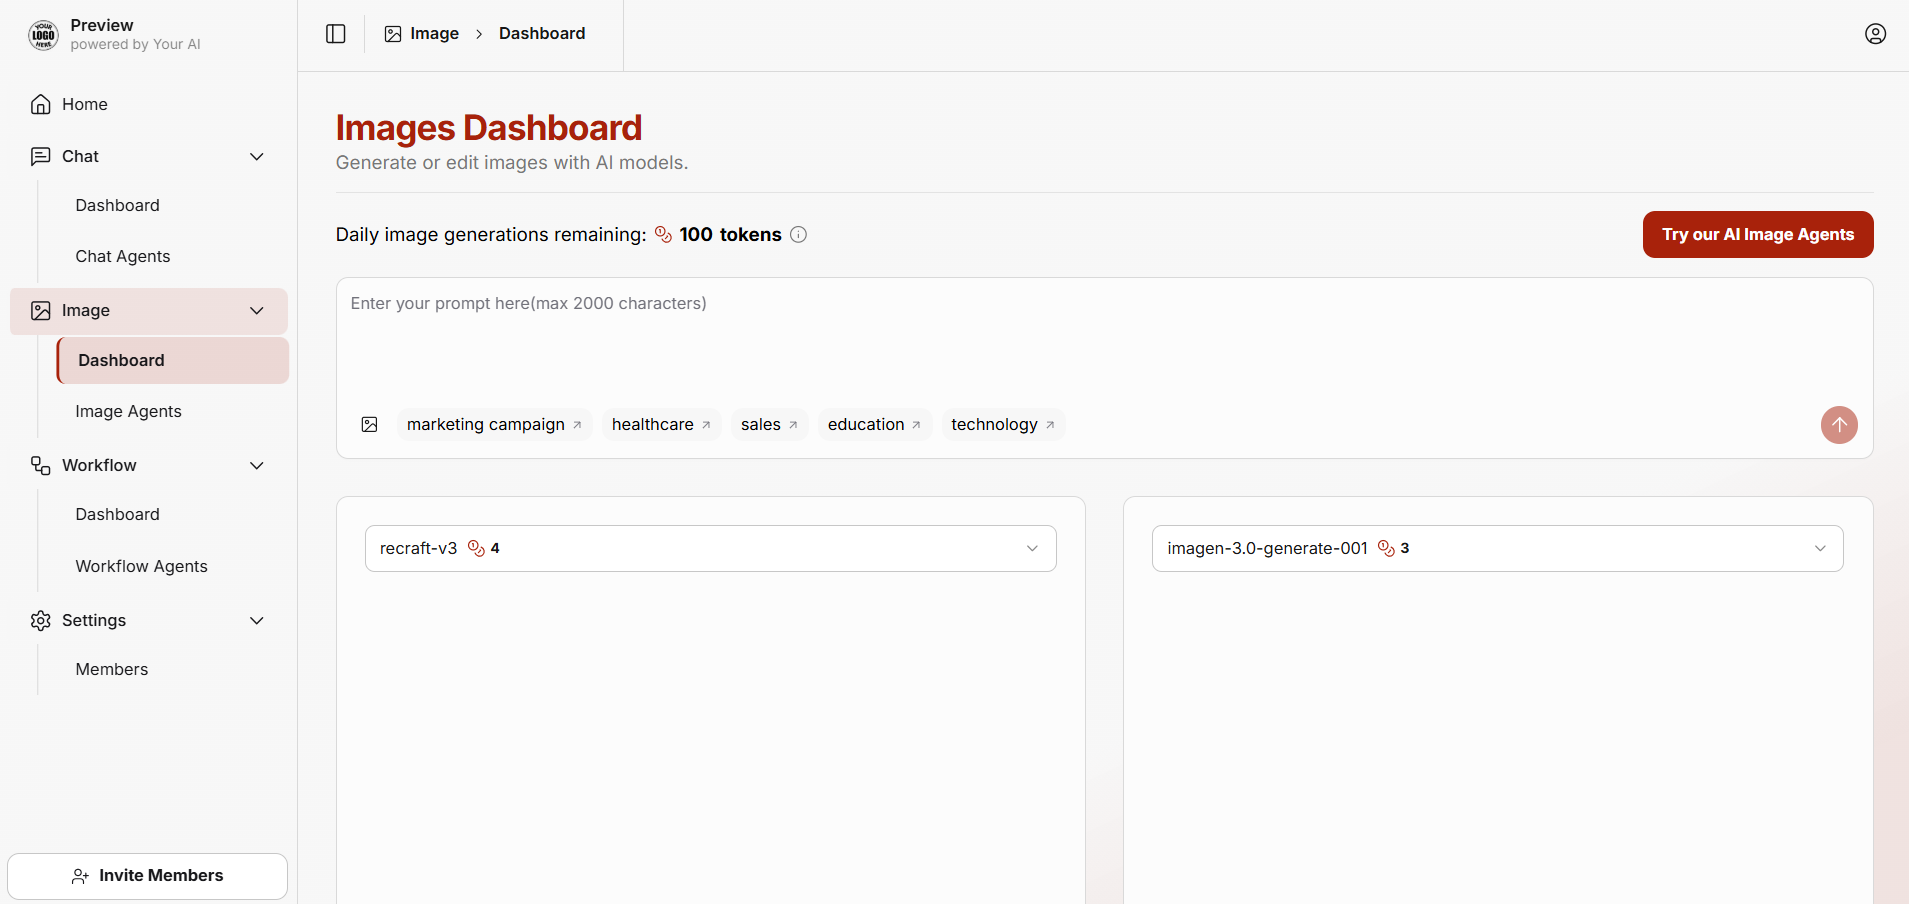Viewport: 1909px width, 904px height.
Task: Choose the technology prompt suggestion
Action: click(1003, 425)
